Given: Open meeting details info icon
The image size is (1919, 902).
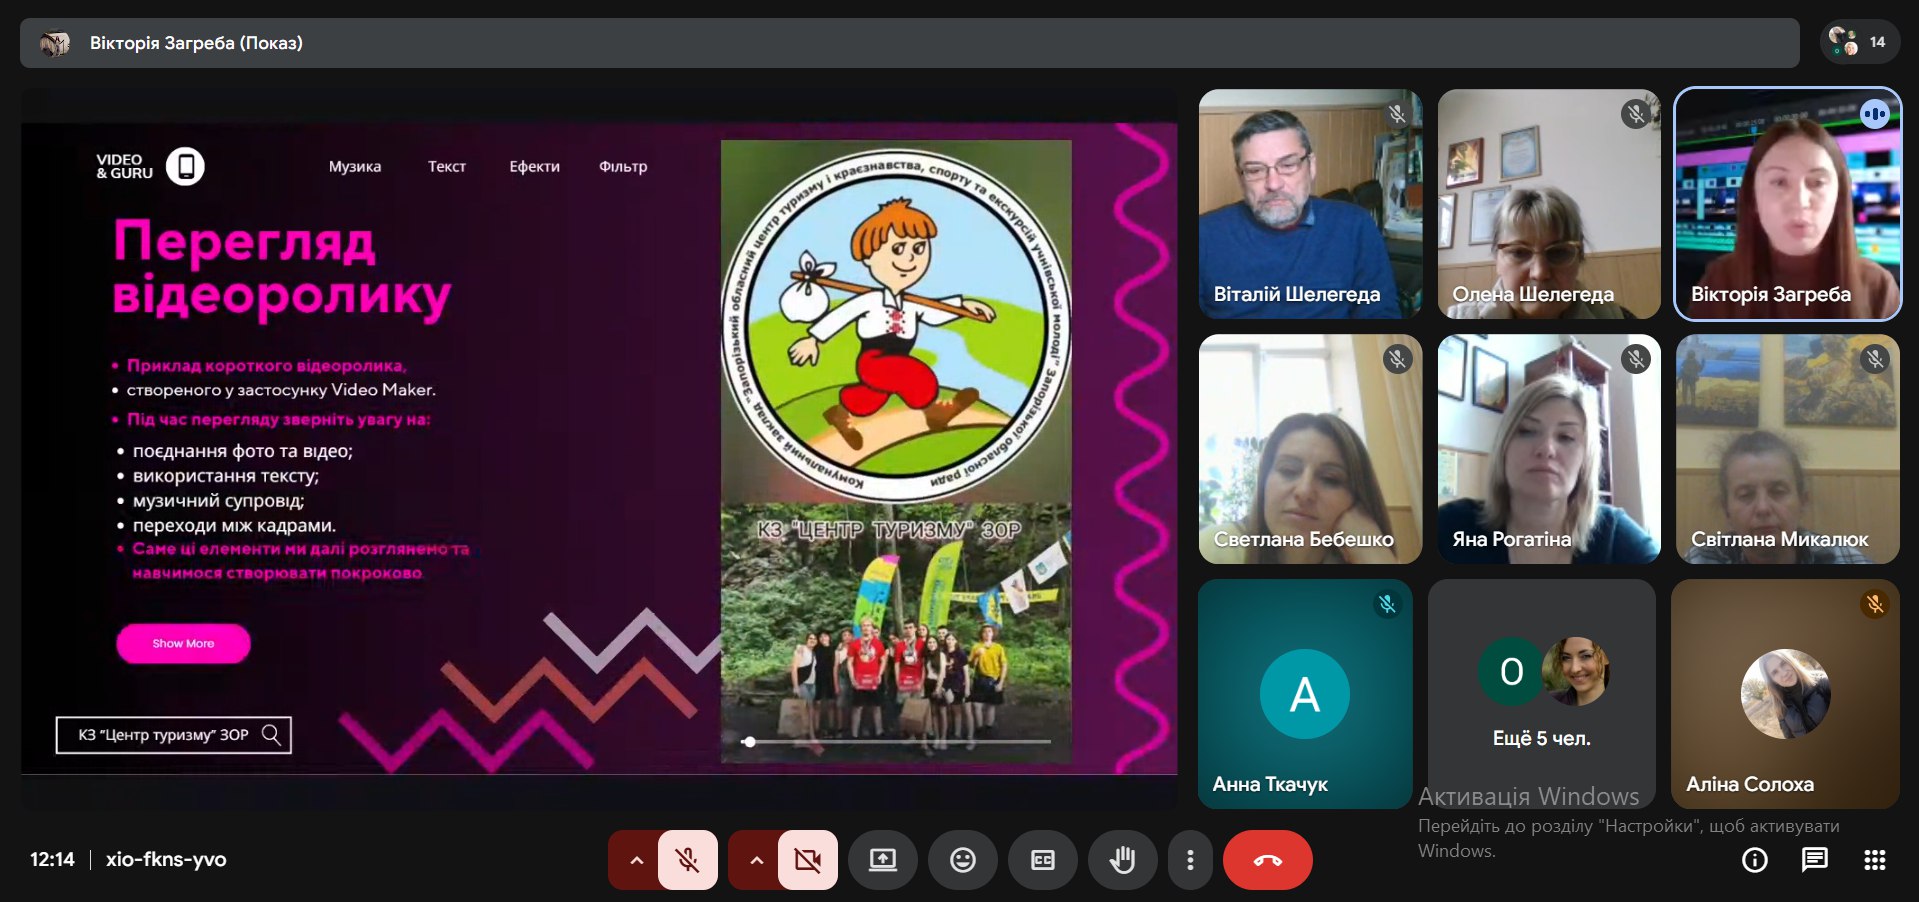Looking at the screenshot, I should 1754,860.
